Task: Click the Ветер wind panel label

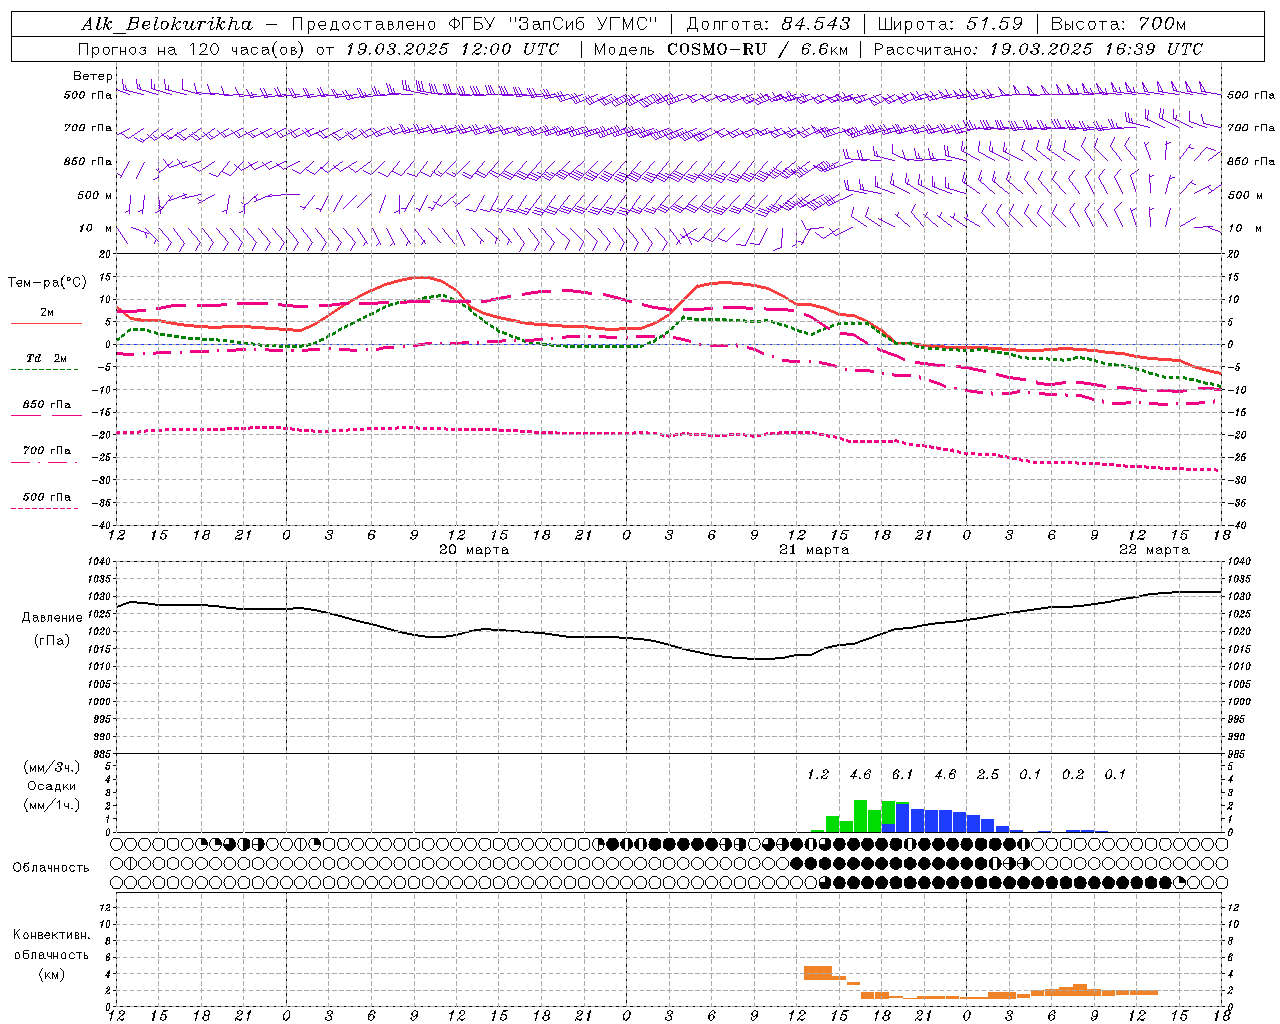Action: [x=92, y=76]
